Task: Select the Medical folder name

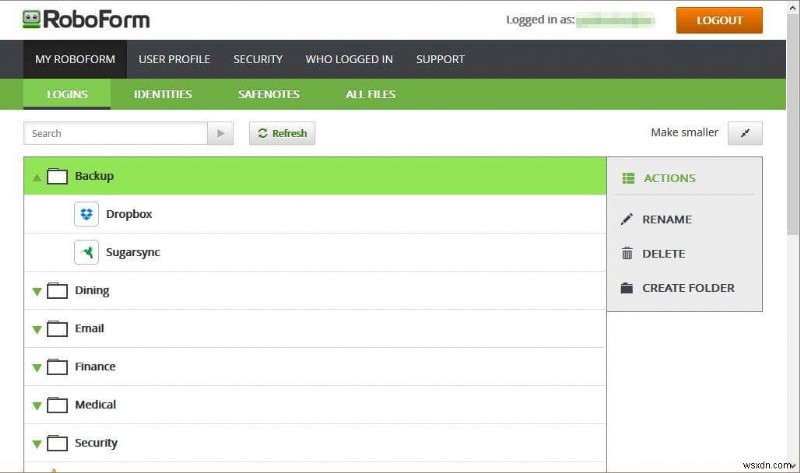Action: coord(95,405)
